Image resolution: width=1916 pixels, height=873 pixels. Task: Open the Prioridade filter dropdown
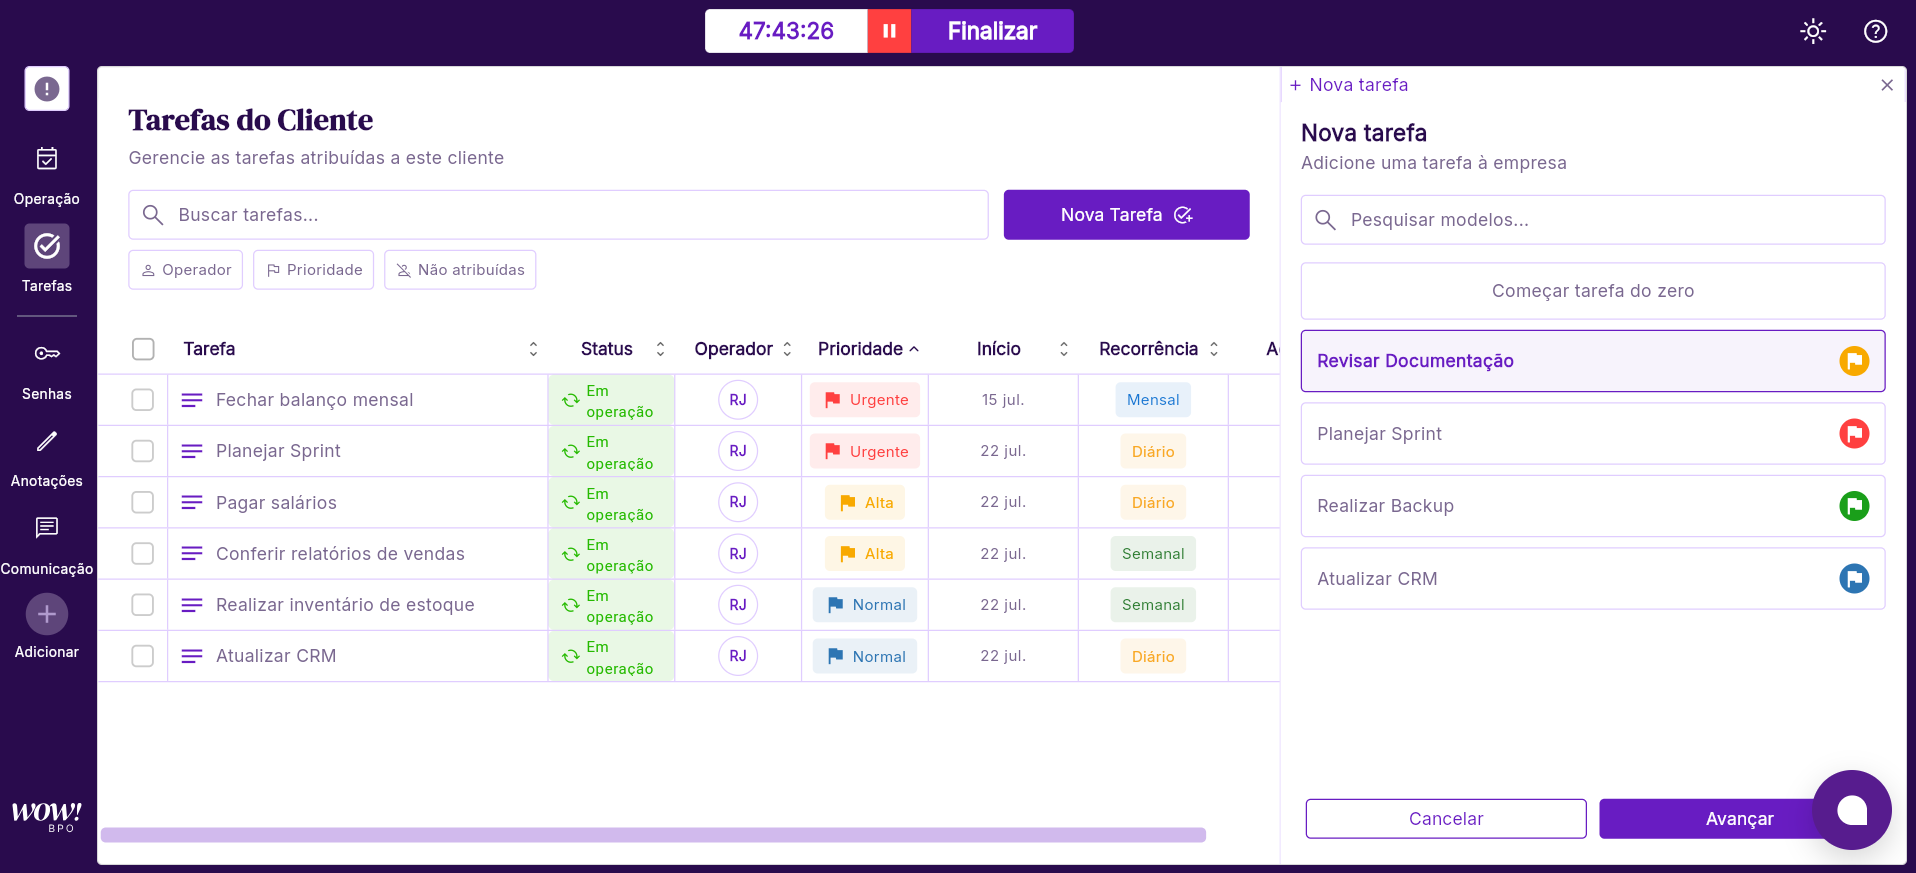[314, 270]
